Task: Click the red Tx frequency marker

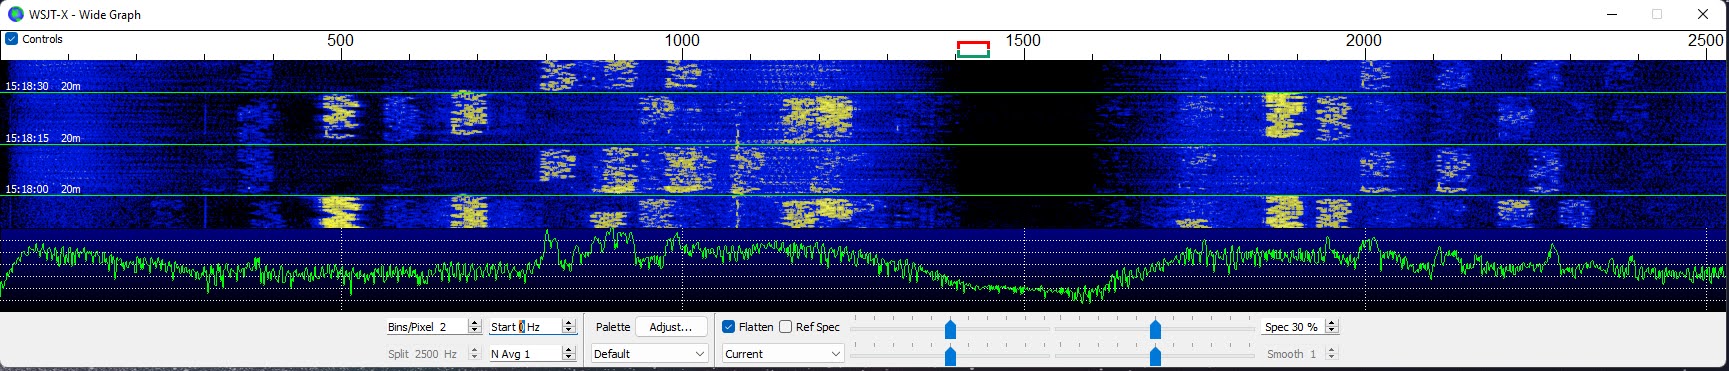Action: click(973, 45)
